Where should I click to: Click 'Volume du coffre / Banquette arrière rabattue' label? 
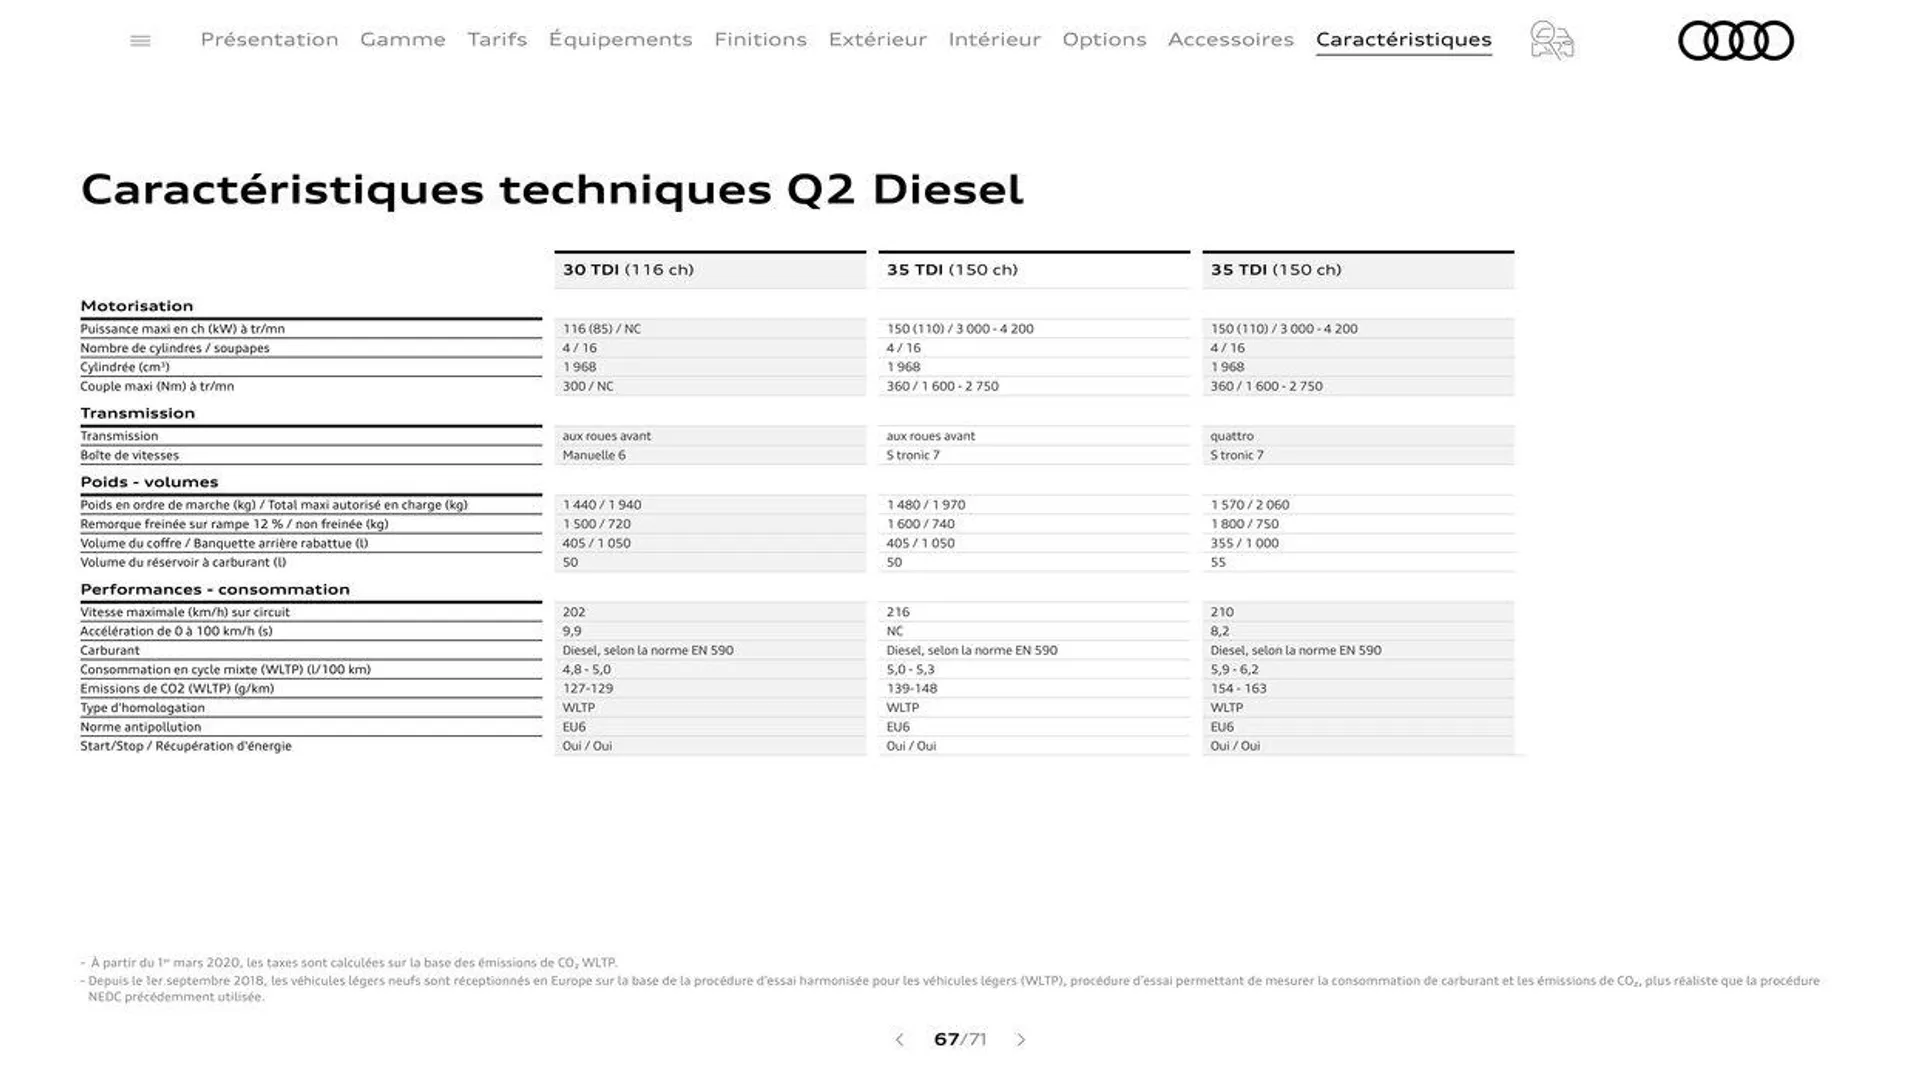tap(224, 543)
